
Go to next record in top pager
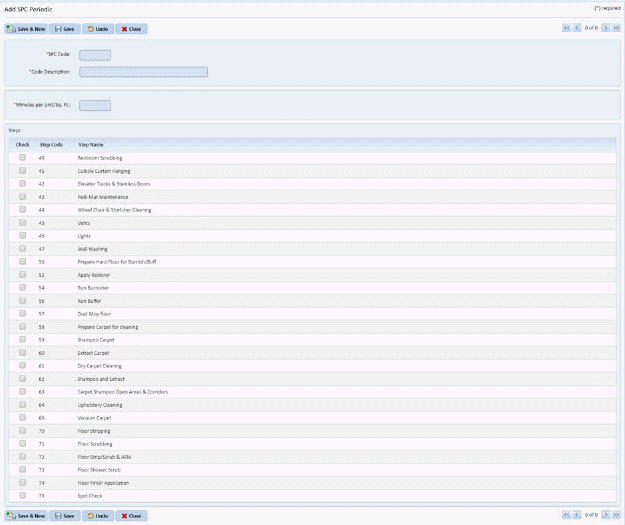click(606, 29)
